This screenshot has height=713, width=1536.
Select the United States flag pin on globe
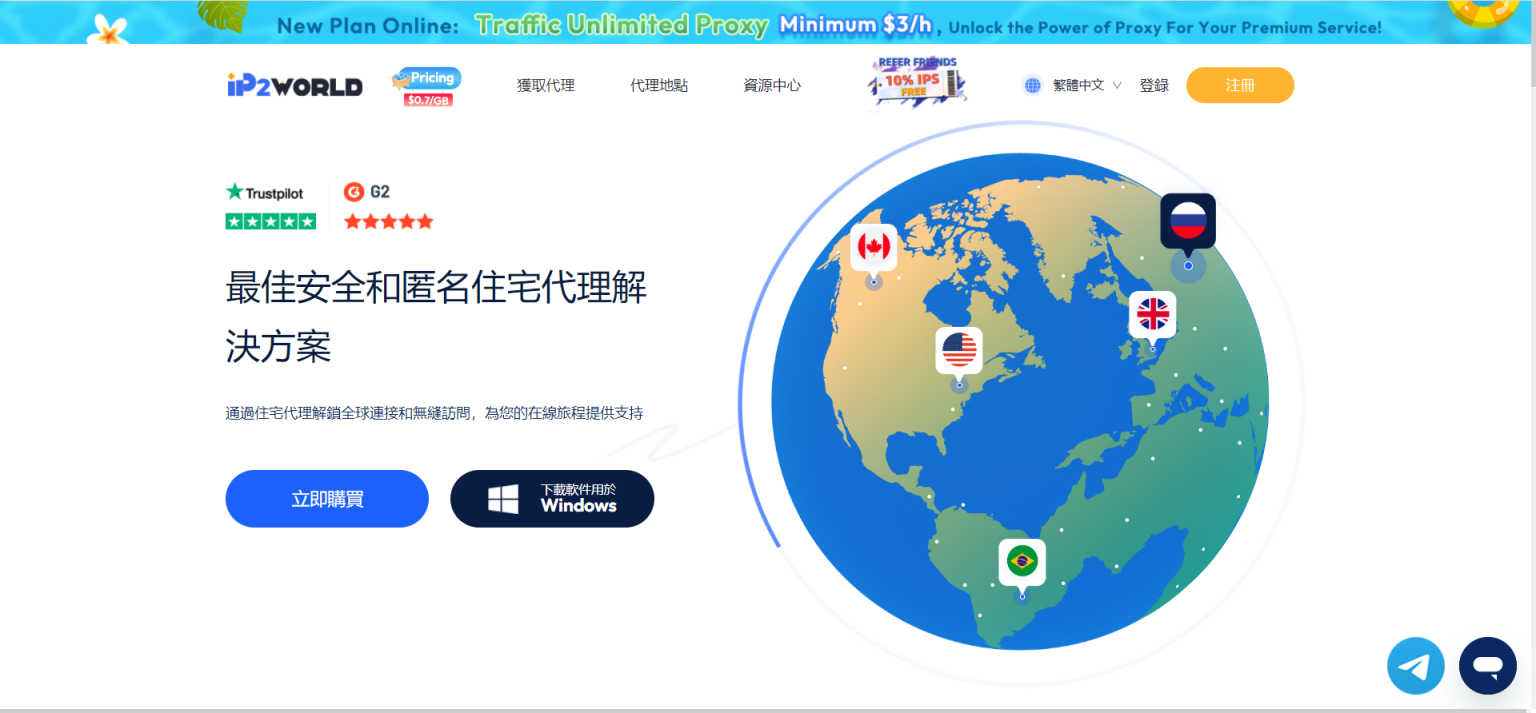pos(959,349)
